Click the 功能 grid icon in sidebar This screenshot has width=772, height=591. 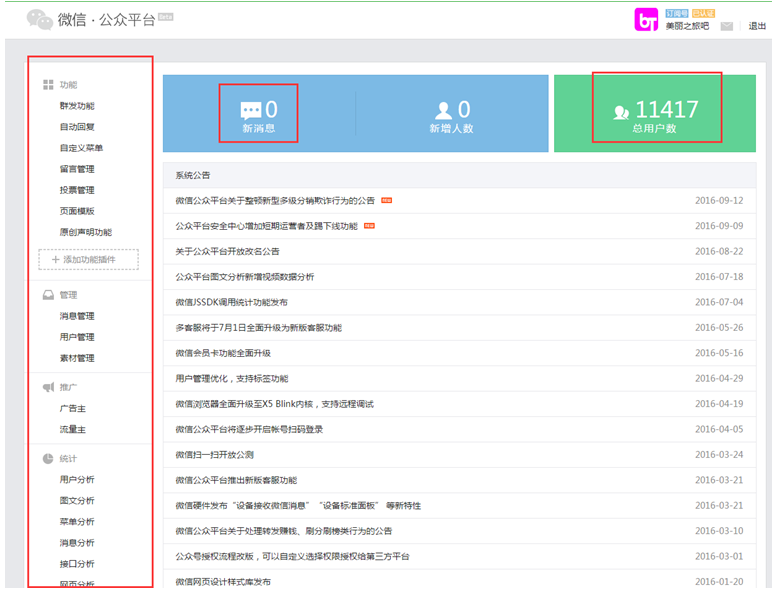coord(48,85)
